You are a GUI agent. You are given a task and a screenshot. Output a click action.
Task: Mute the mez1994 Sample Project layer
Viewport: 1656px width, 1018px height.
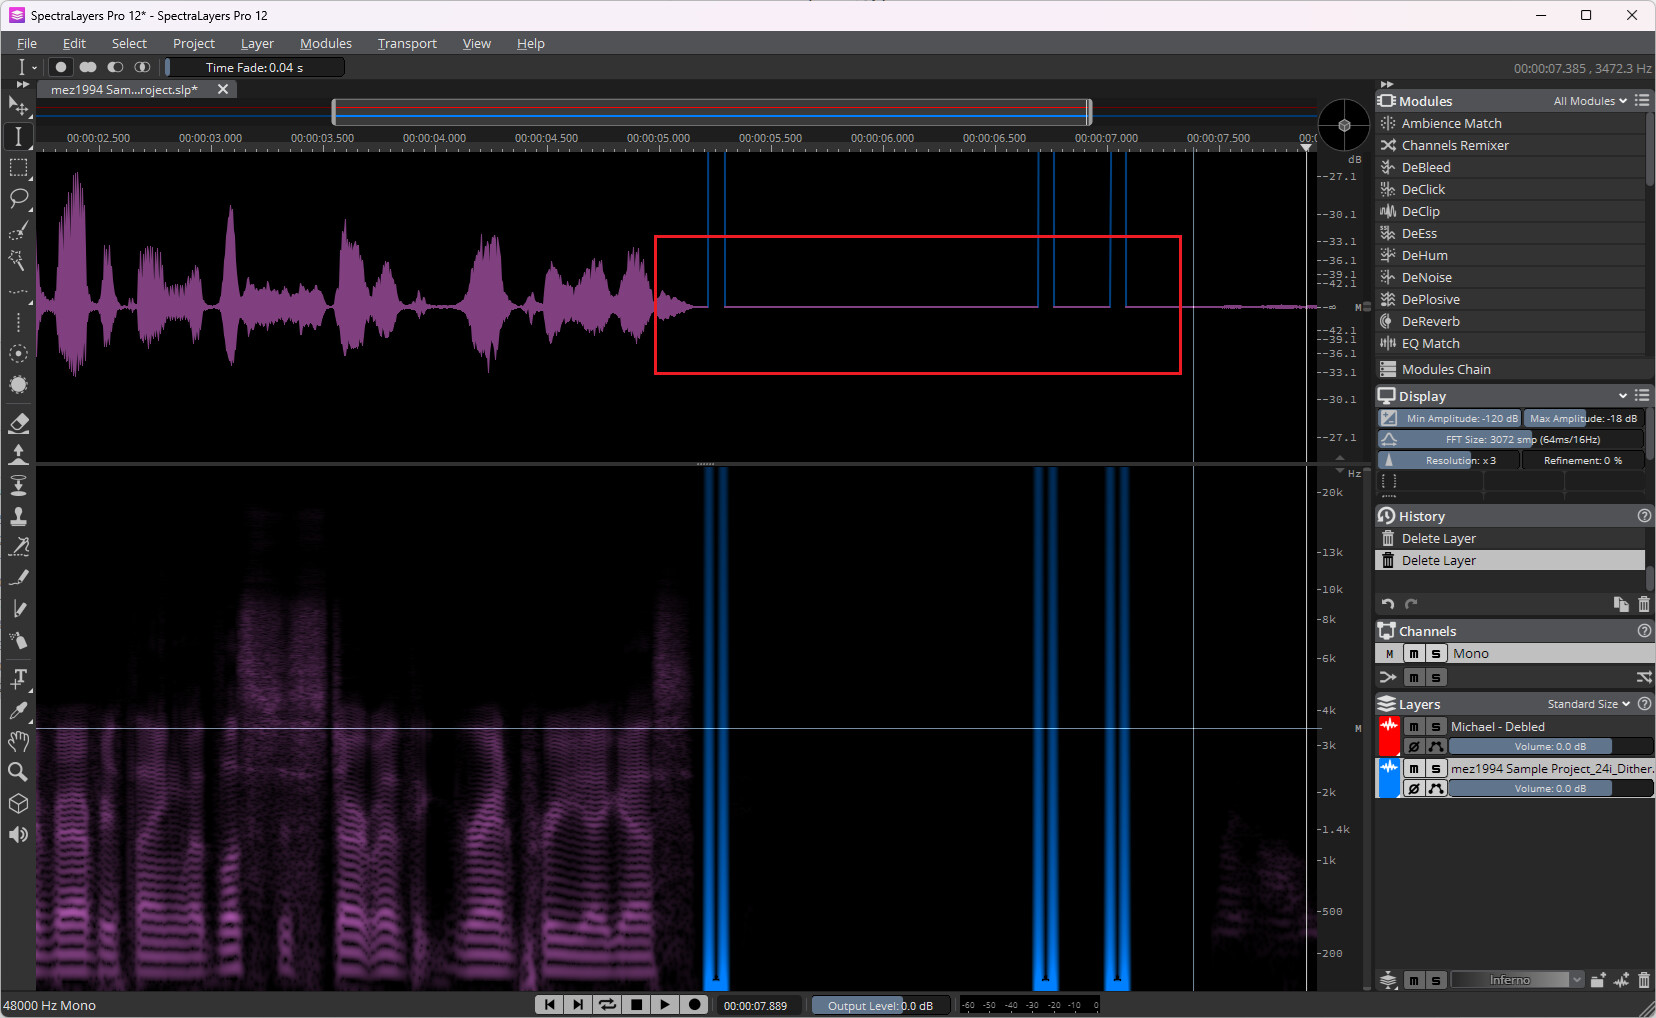point(1414,769)
